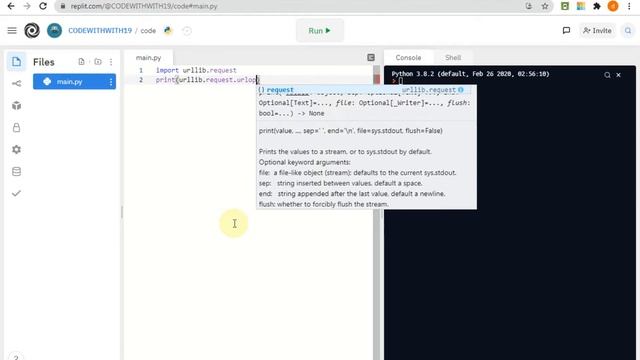Show info for urllib.request suggestion
The image size is (640, 360).
(x=461, y=90)
